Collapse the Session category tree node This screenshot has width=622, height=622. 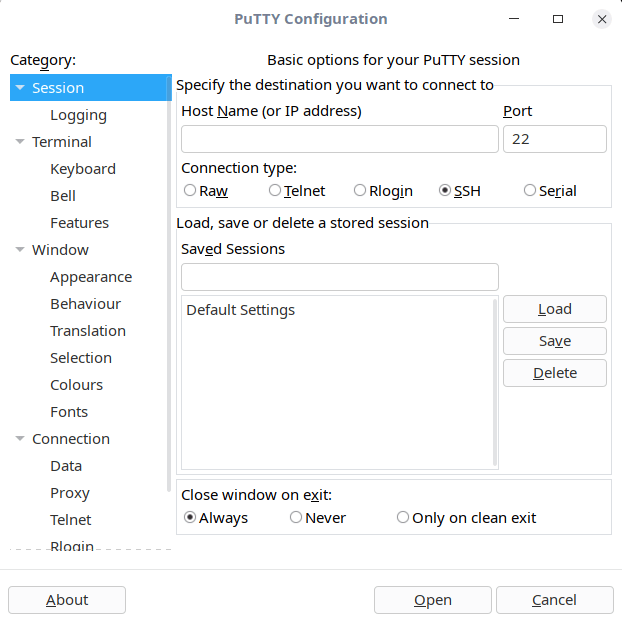(20, 88)
